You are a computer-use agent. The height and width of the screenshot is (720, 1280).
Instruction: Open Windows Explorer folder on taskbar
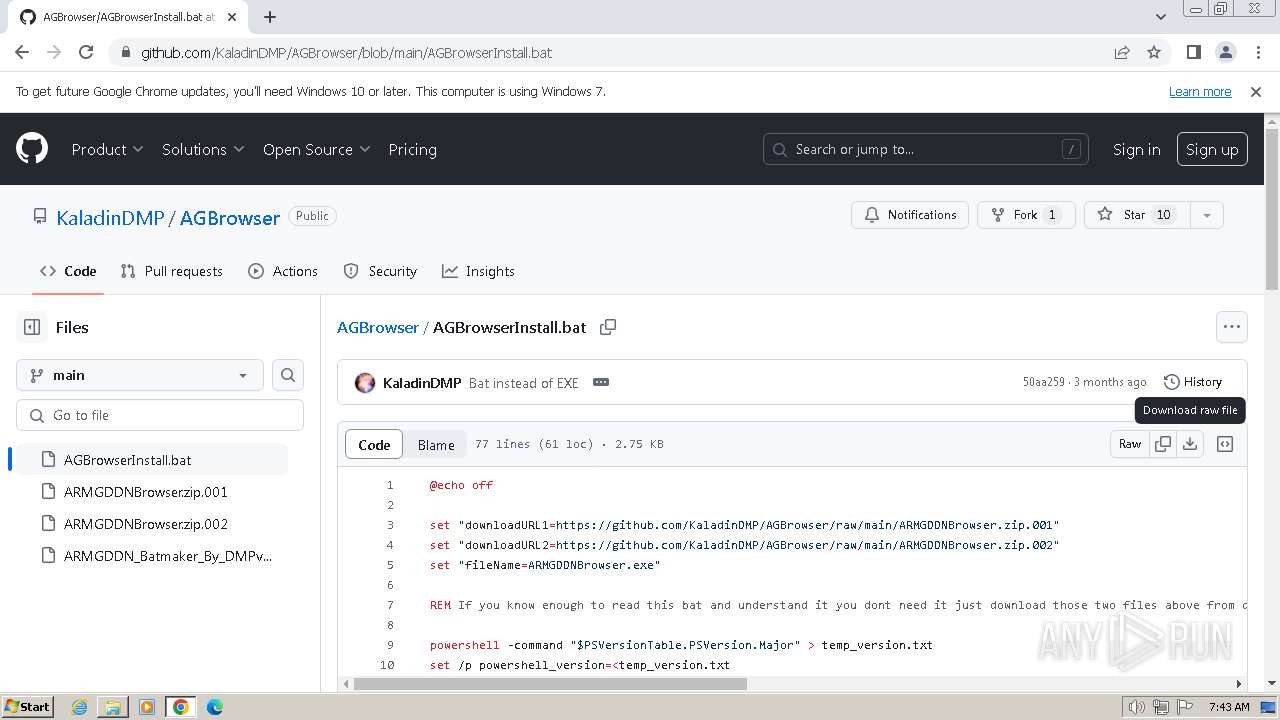coord(113,707)
